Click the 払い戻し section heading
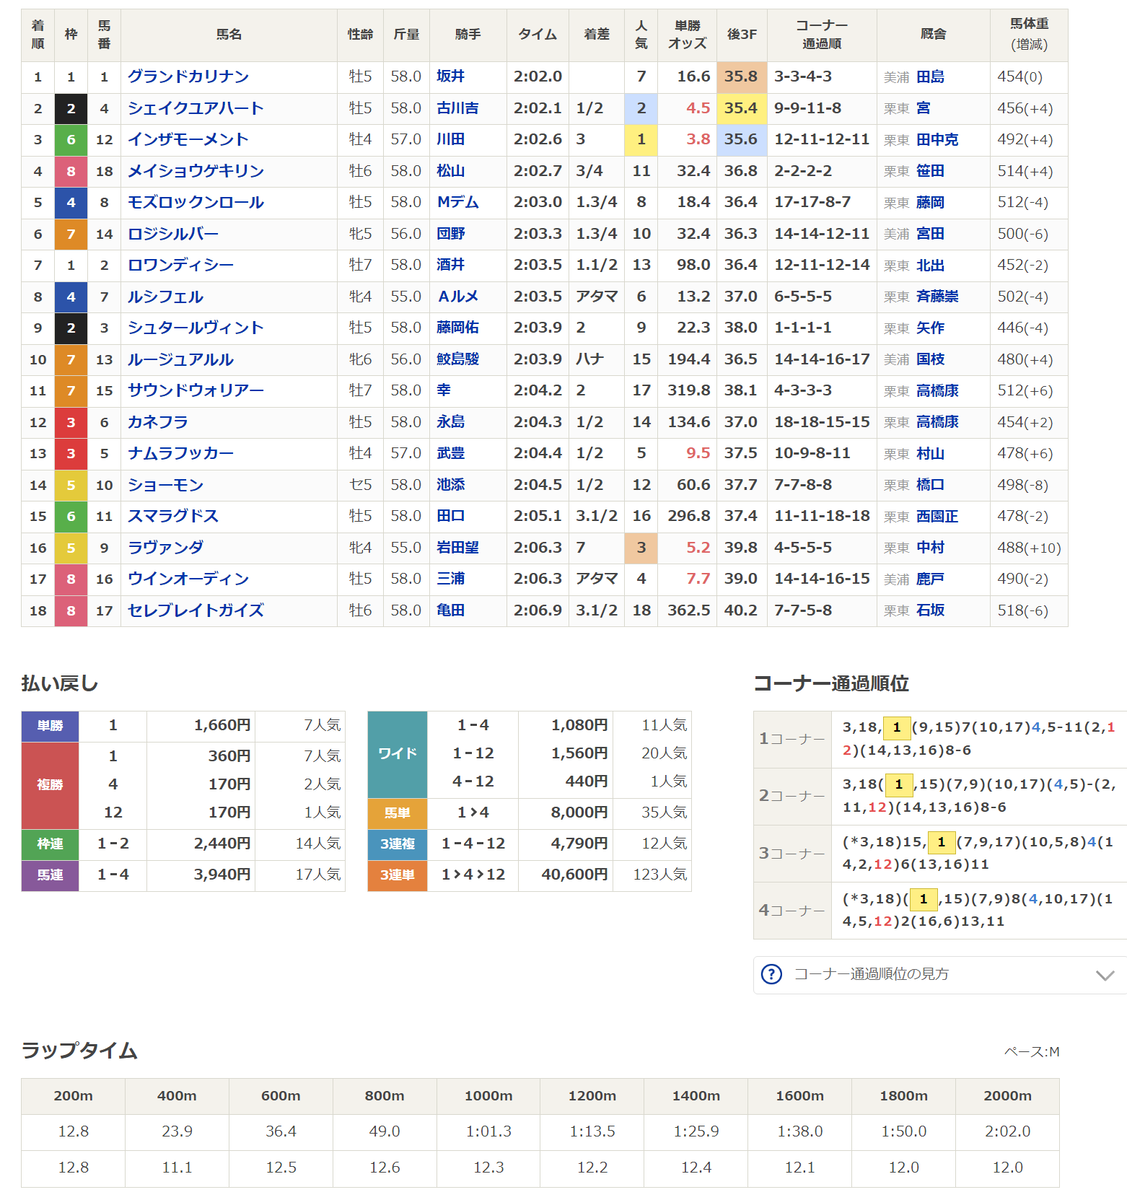 point(60,684)
